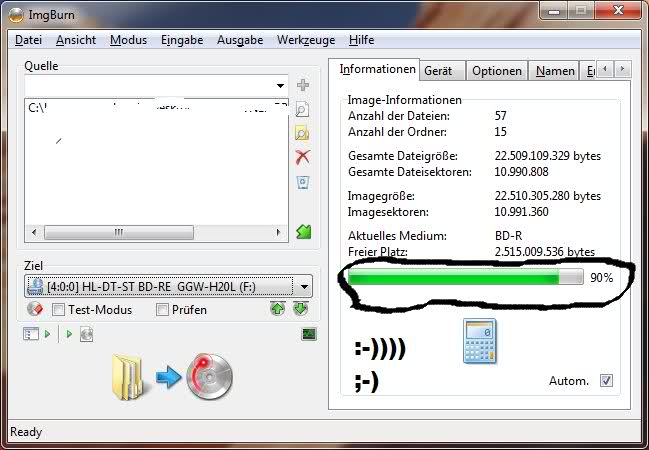Minimize the ImgBurn window
The image size is (649, 450).
[554, 11]
